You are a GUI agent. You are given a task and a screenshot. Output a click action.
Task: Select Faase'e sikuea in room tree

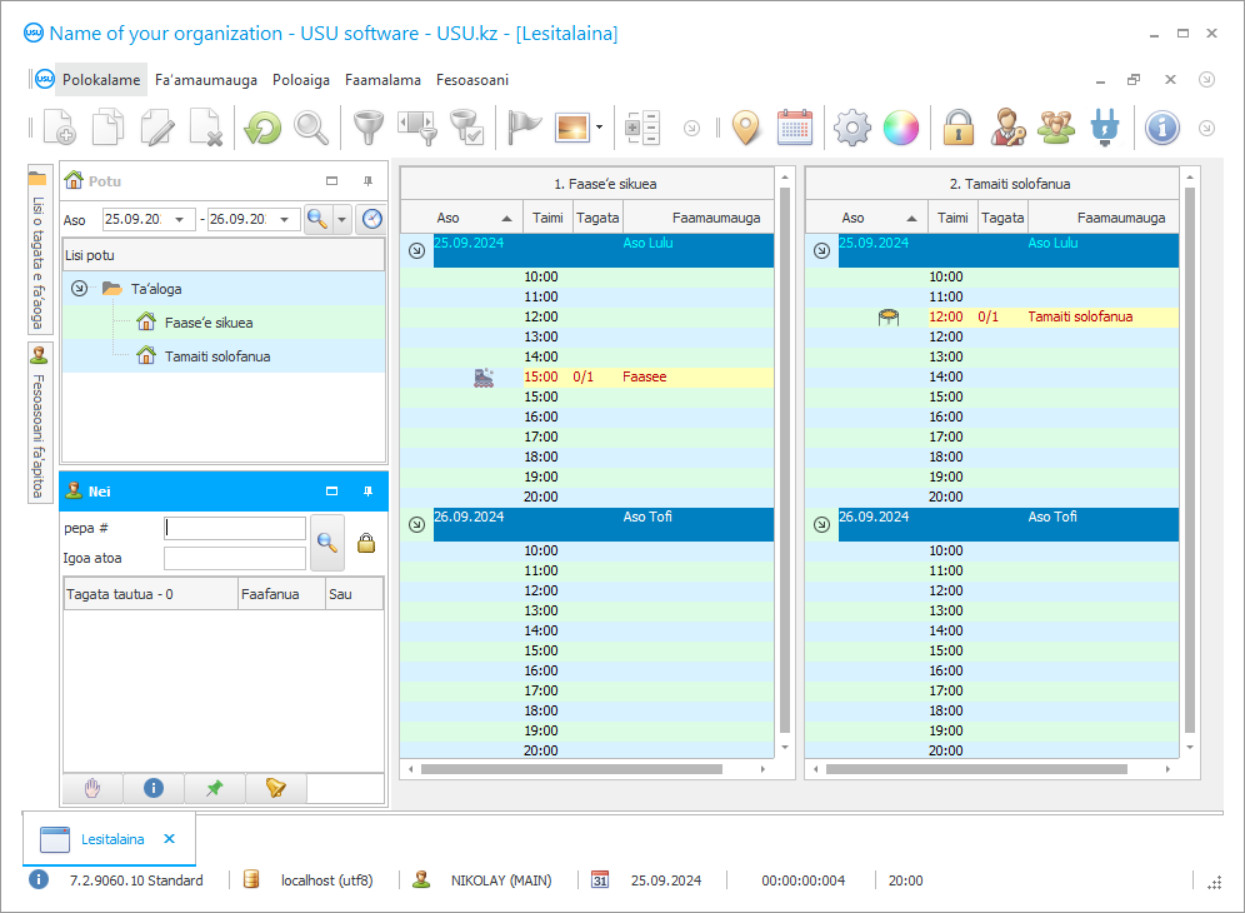[x=209, y=323]
